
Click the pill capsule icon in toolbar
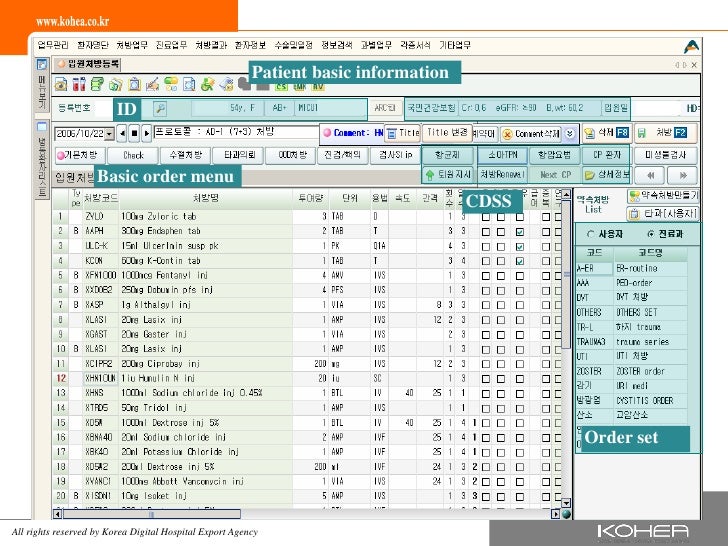pos(171,84)
